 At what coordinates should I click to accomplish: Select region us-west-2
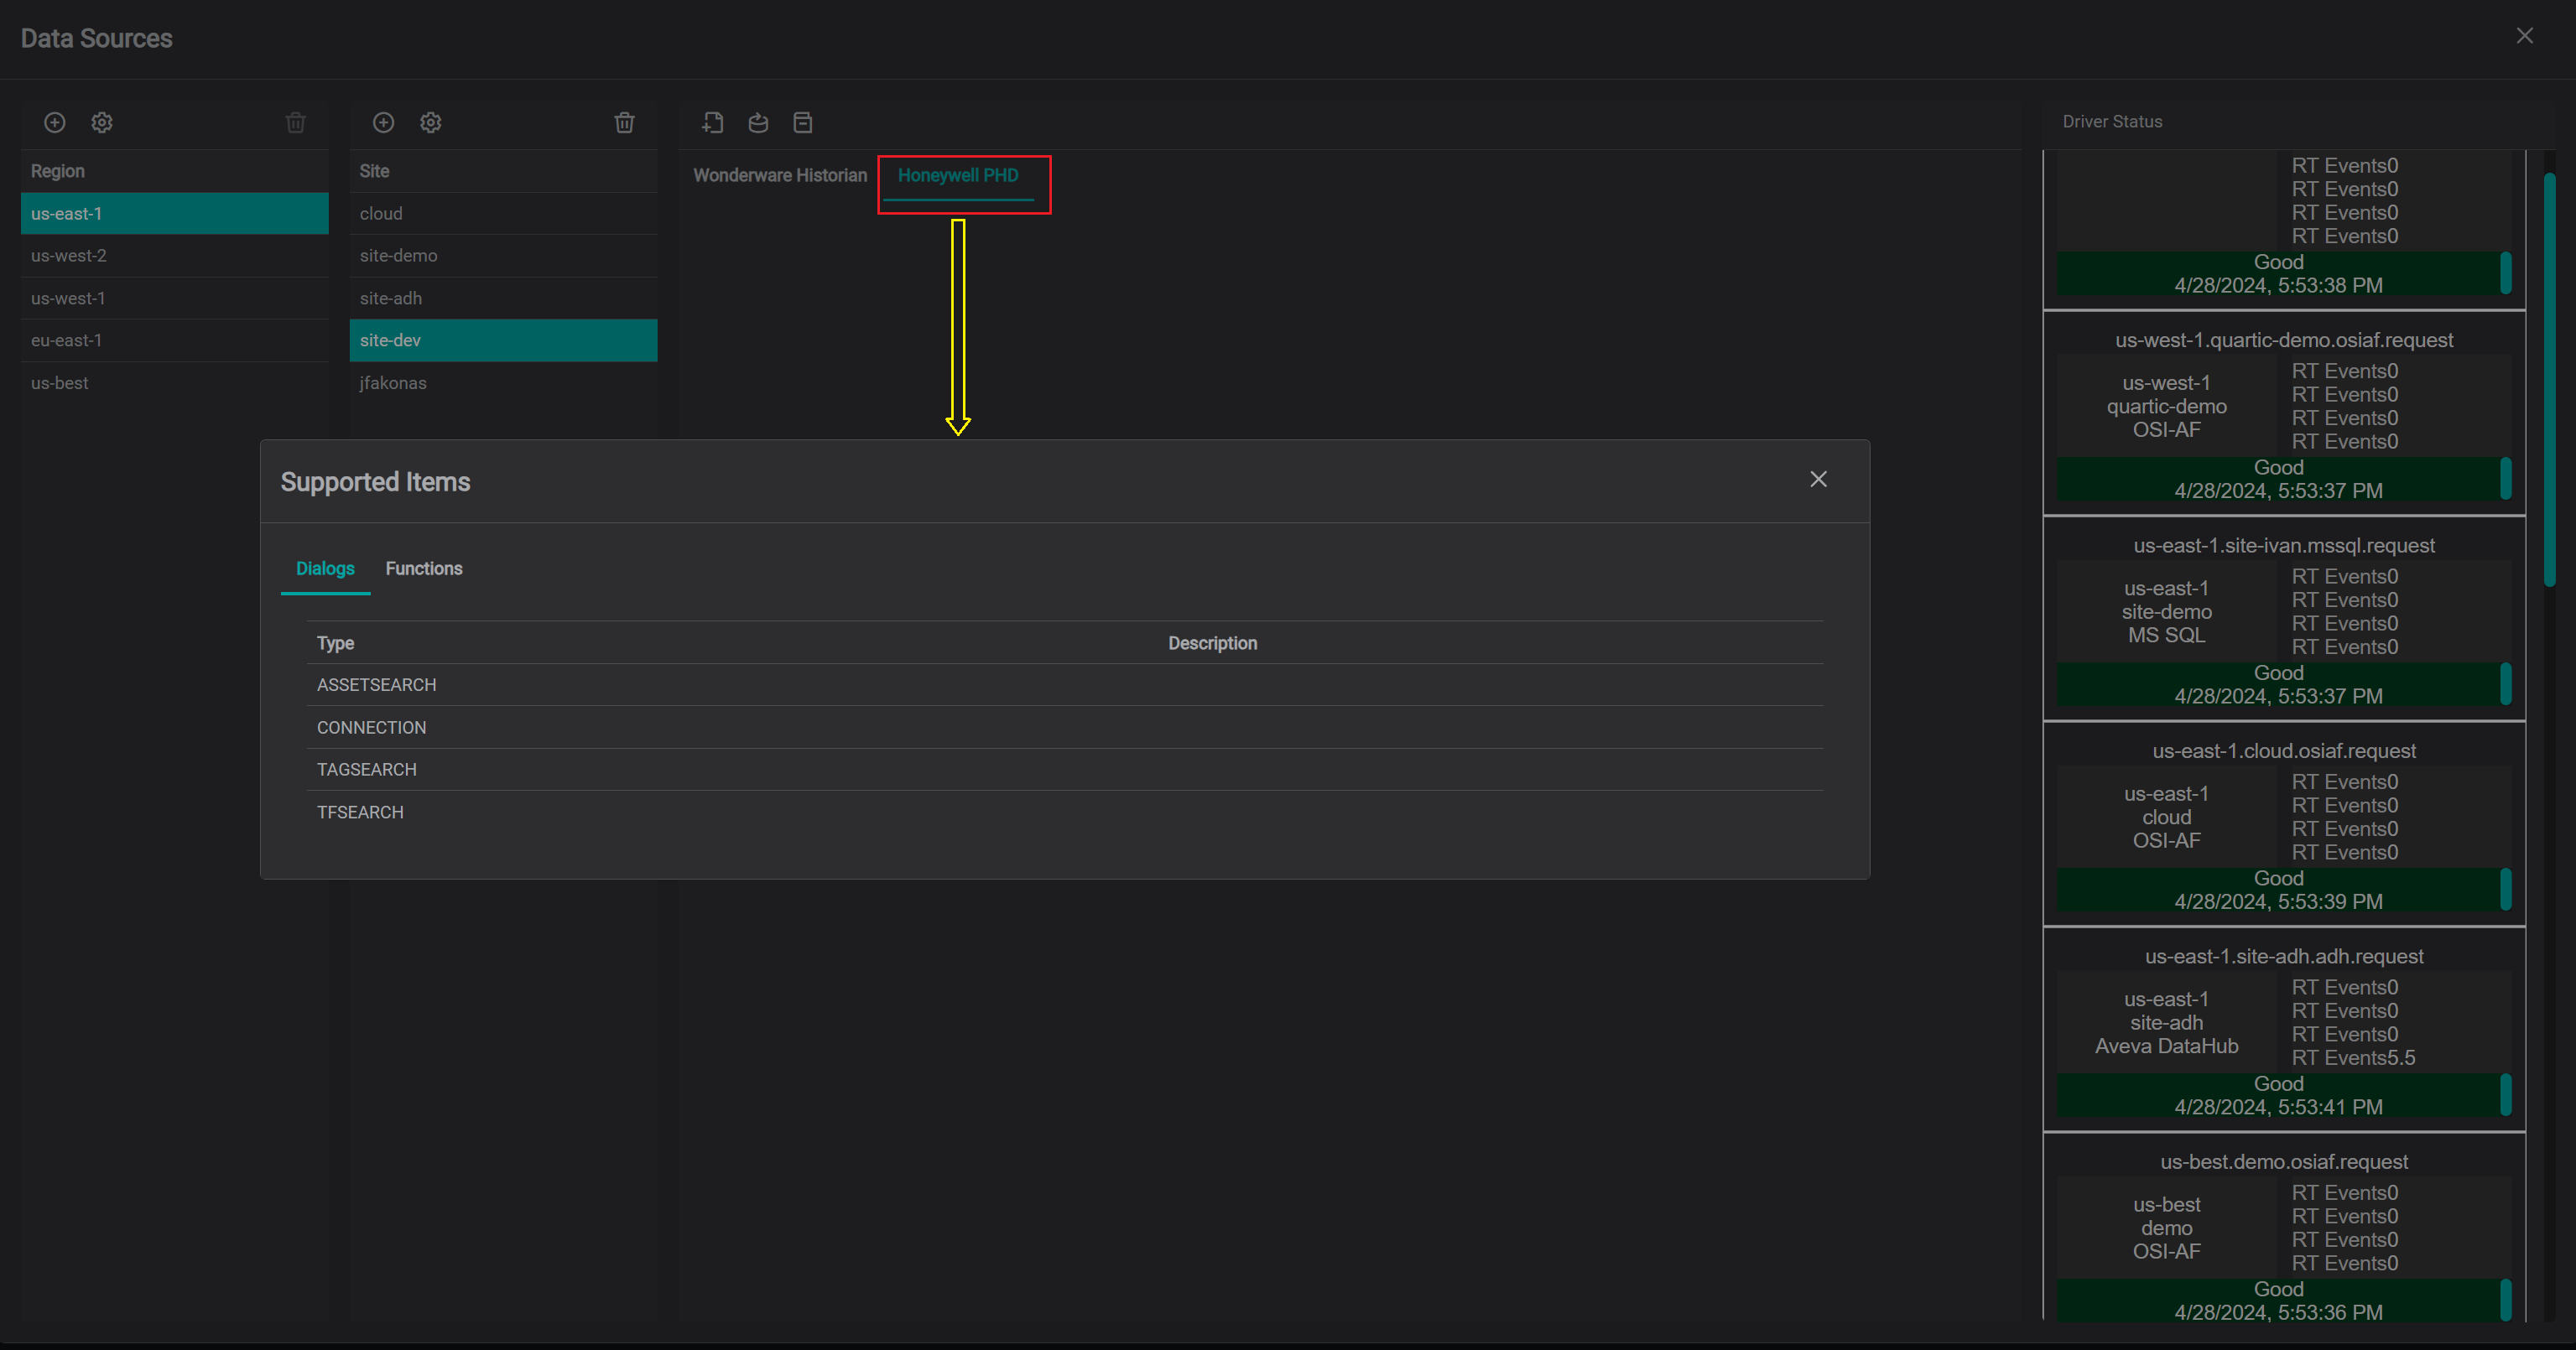tap(175, 255)
